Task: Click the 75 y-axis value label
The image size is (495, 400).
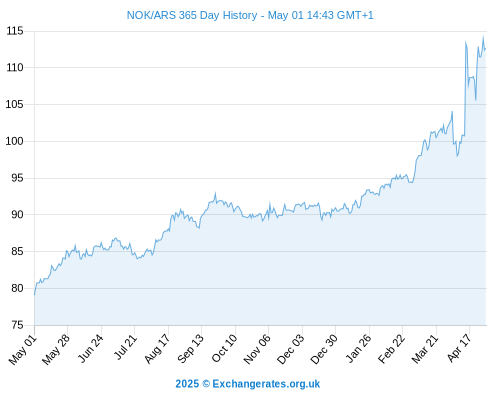Action: click(x=17, y=325)
